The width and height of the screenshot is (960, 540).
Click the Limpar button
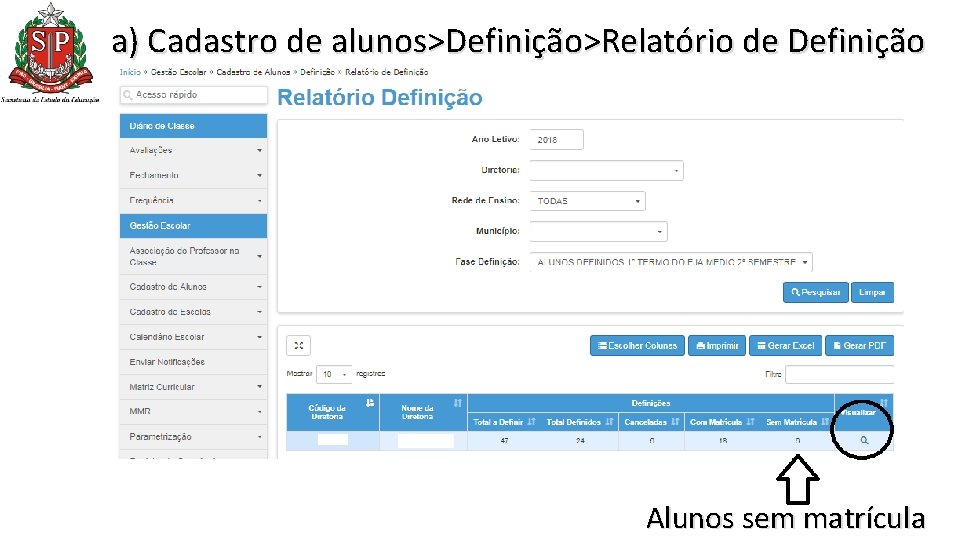point(872,292)
